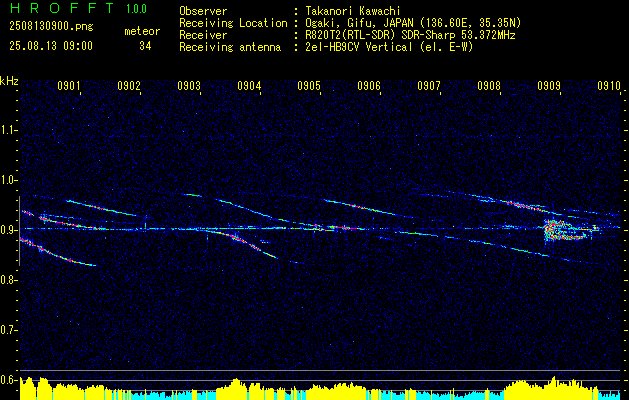Click the 0.6 kHz axis label
The image size is (629, 400).
[7, 380]
